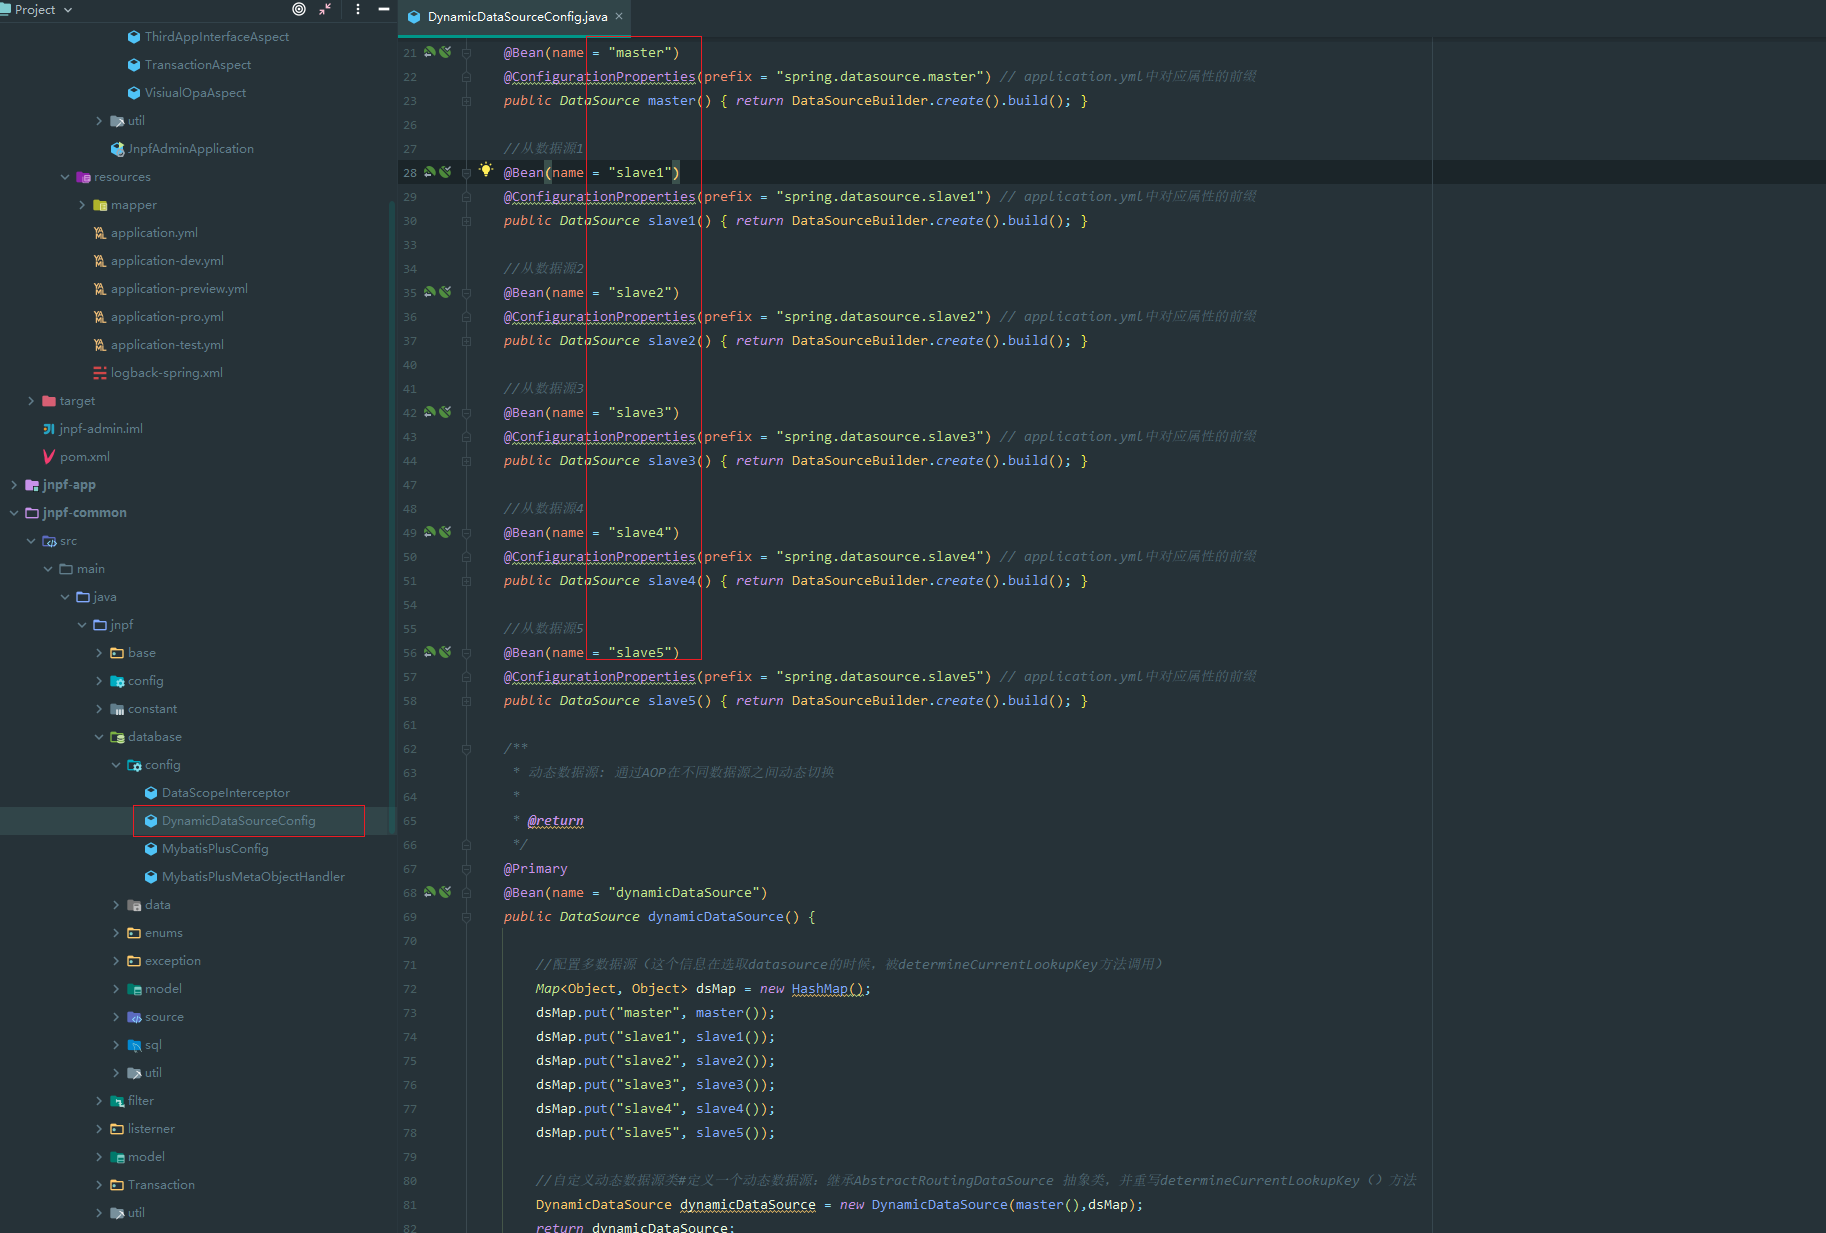
Task: Open Project panel options (three dots)
Action: tap(358, 9)
